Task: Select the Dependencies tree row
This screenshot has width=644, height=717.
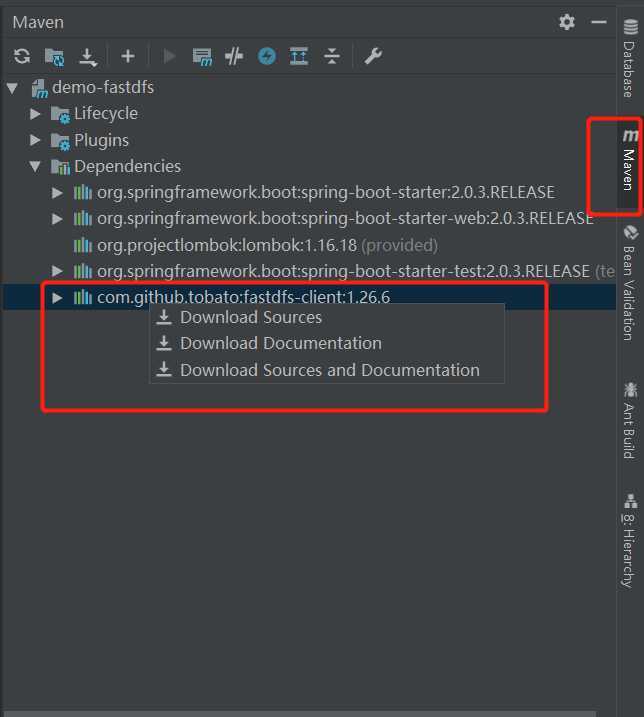Action: [309, 166]
